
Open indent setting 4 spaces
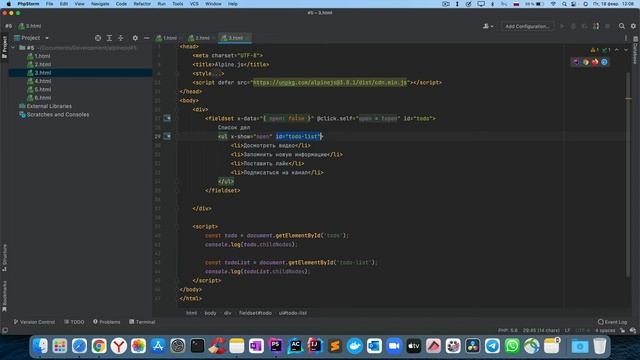tap(605, 330)
